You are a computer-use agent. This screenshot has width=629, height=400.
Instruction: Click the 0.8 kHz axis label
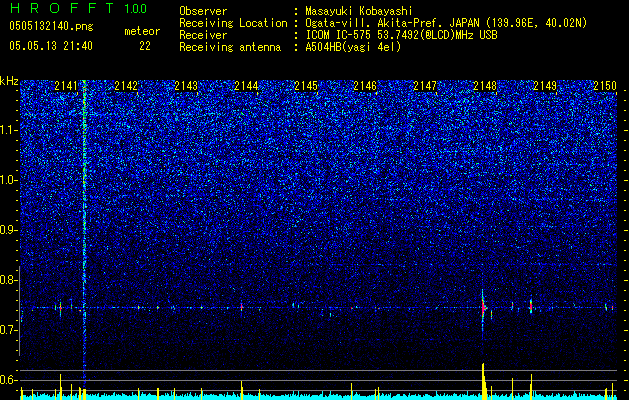(8, 280)
